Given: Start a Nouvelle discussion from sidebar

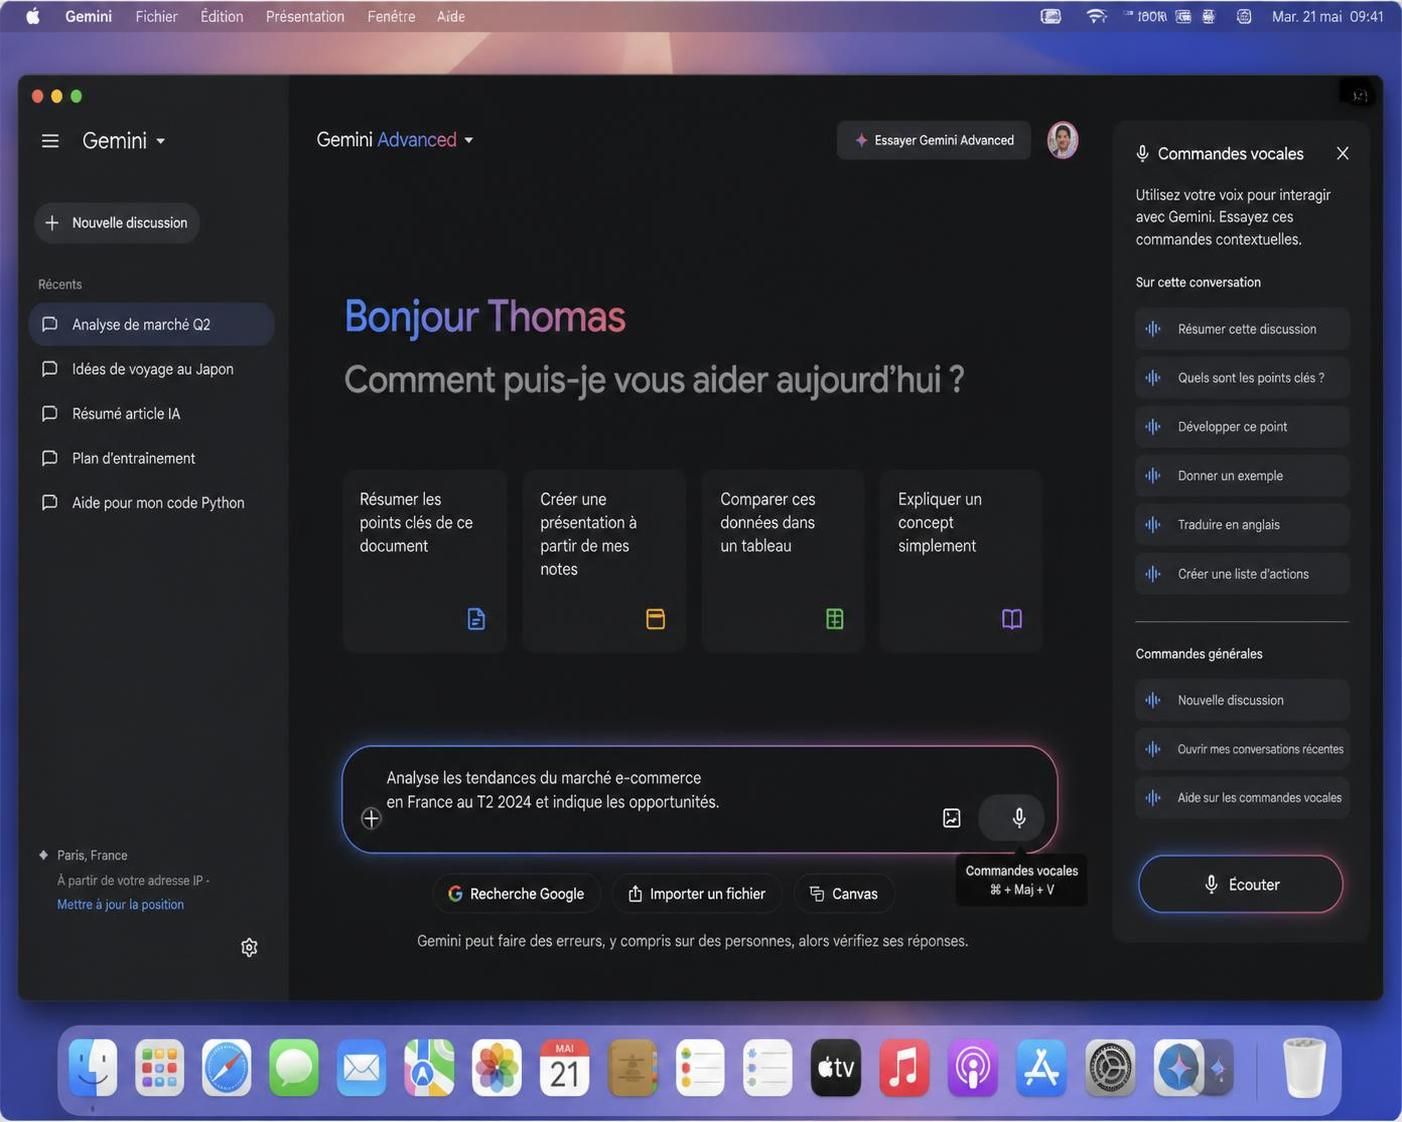Looking at the screenshot, I should tap(117, 223).
